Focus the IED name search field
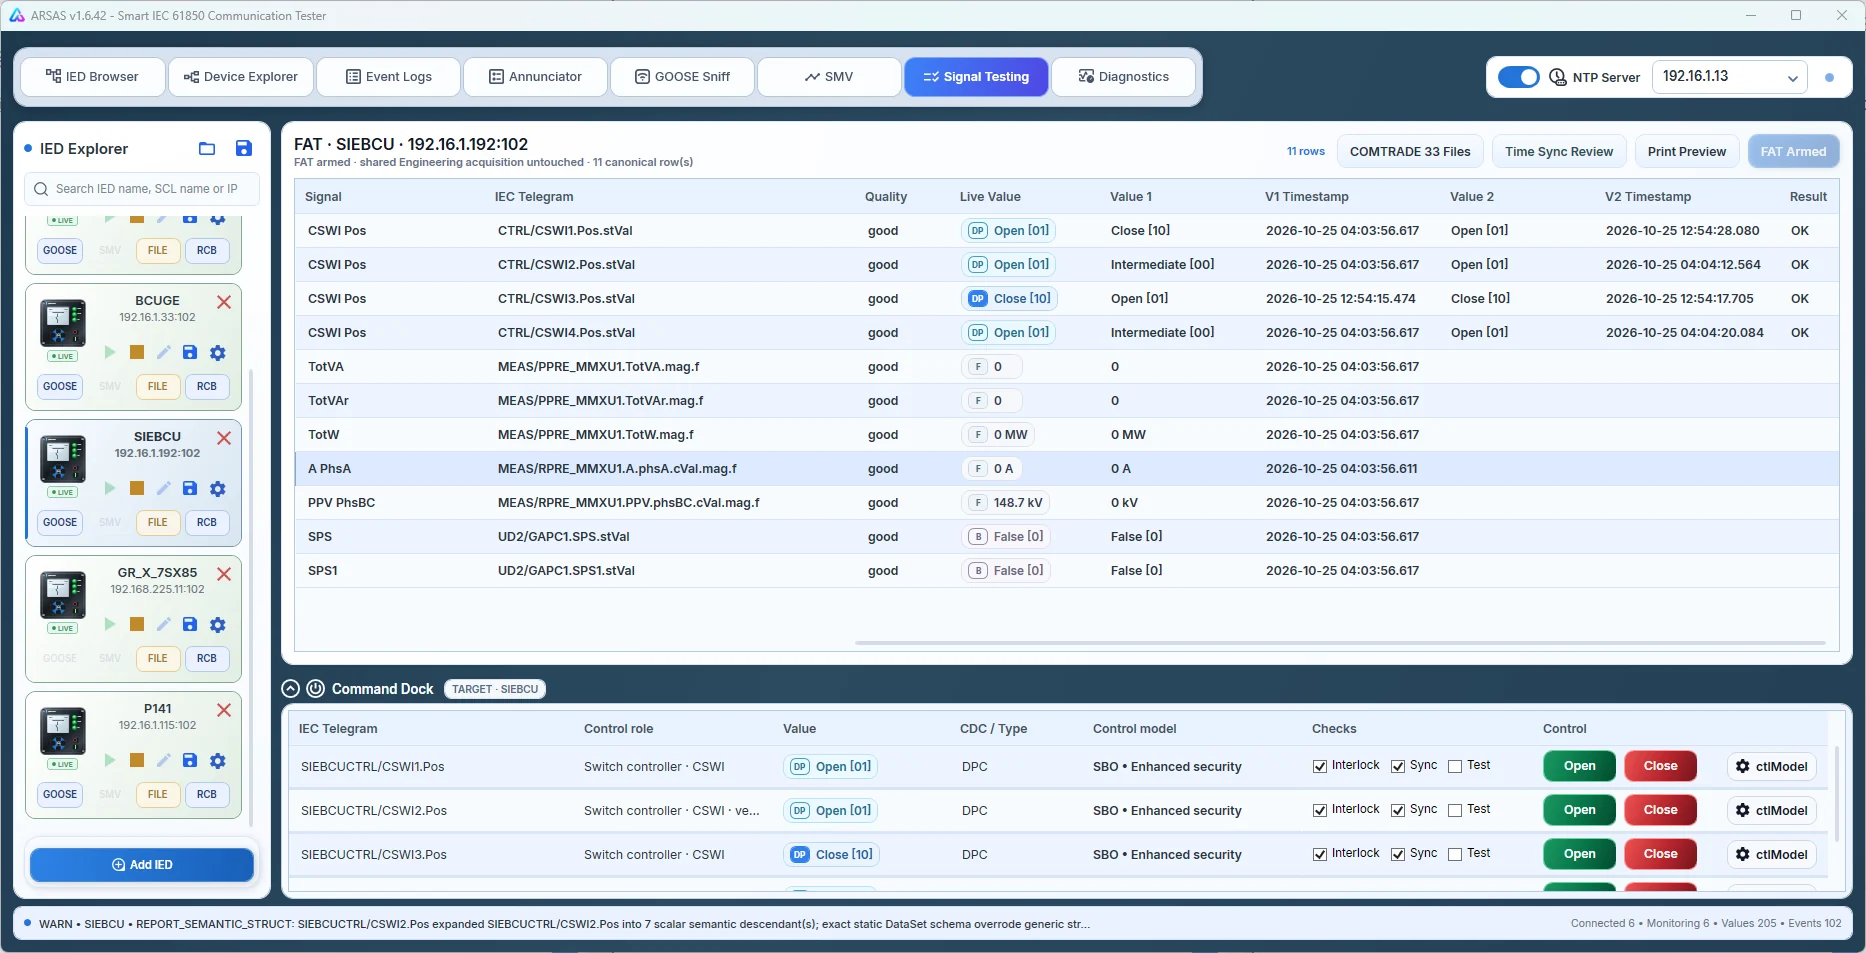 coord(142,189)
